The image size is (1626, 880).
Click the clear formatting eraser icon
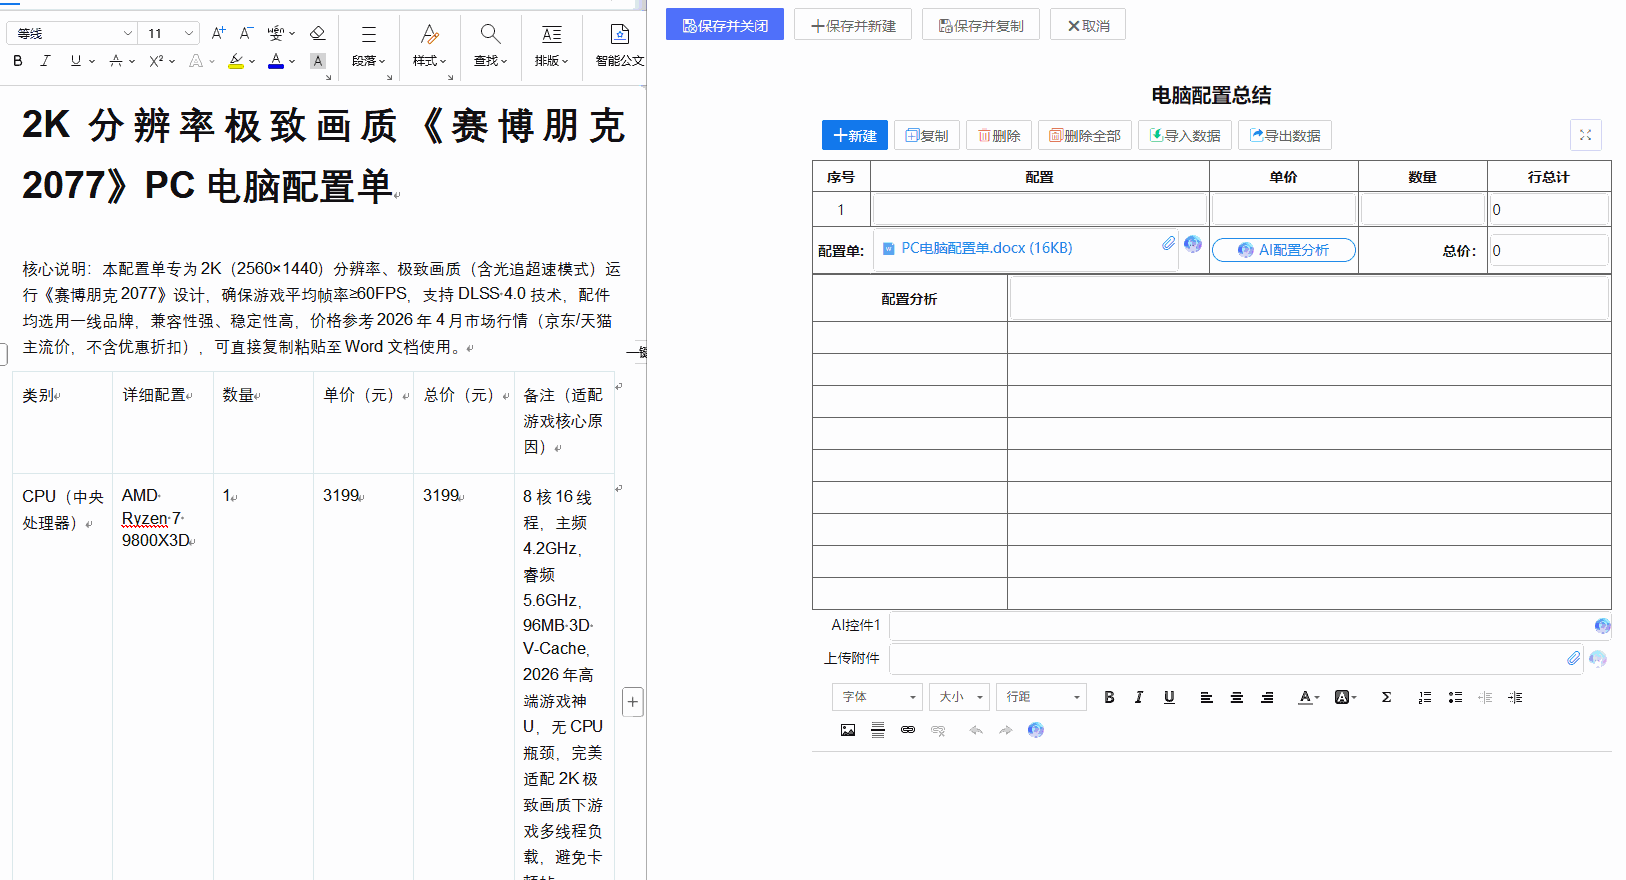coord(318,33)
